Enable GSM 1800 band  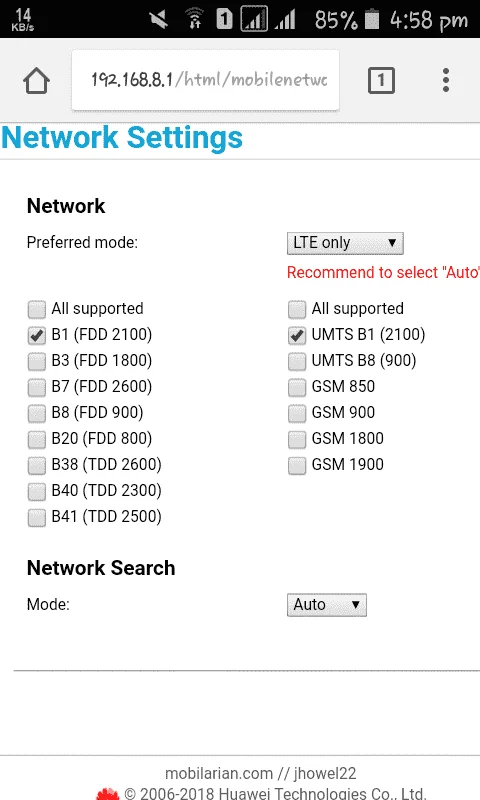click(297, 439)
